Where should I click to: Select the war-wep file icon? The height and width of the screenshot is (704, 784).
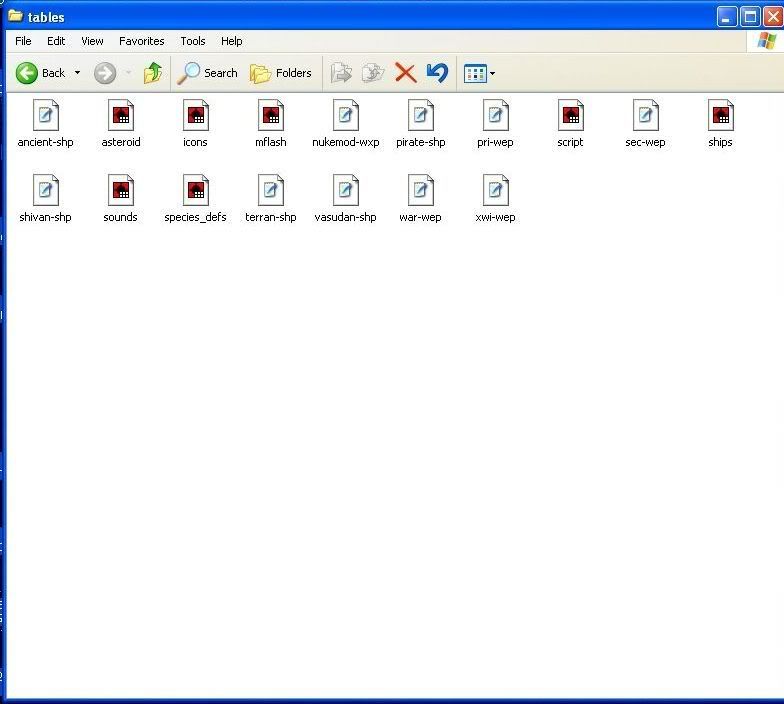pyautogui.click(x=420, y=190)
